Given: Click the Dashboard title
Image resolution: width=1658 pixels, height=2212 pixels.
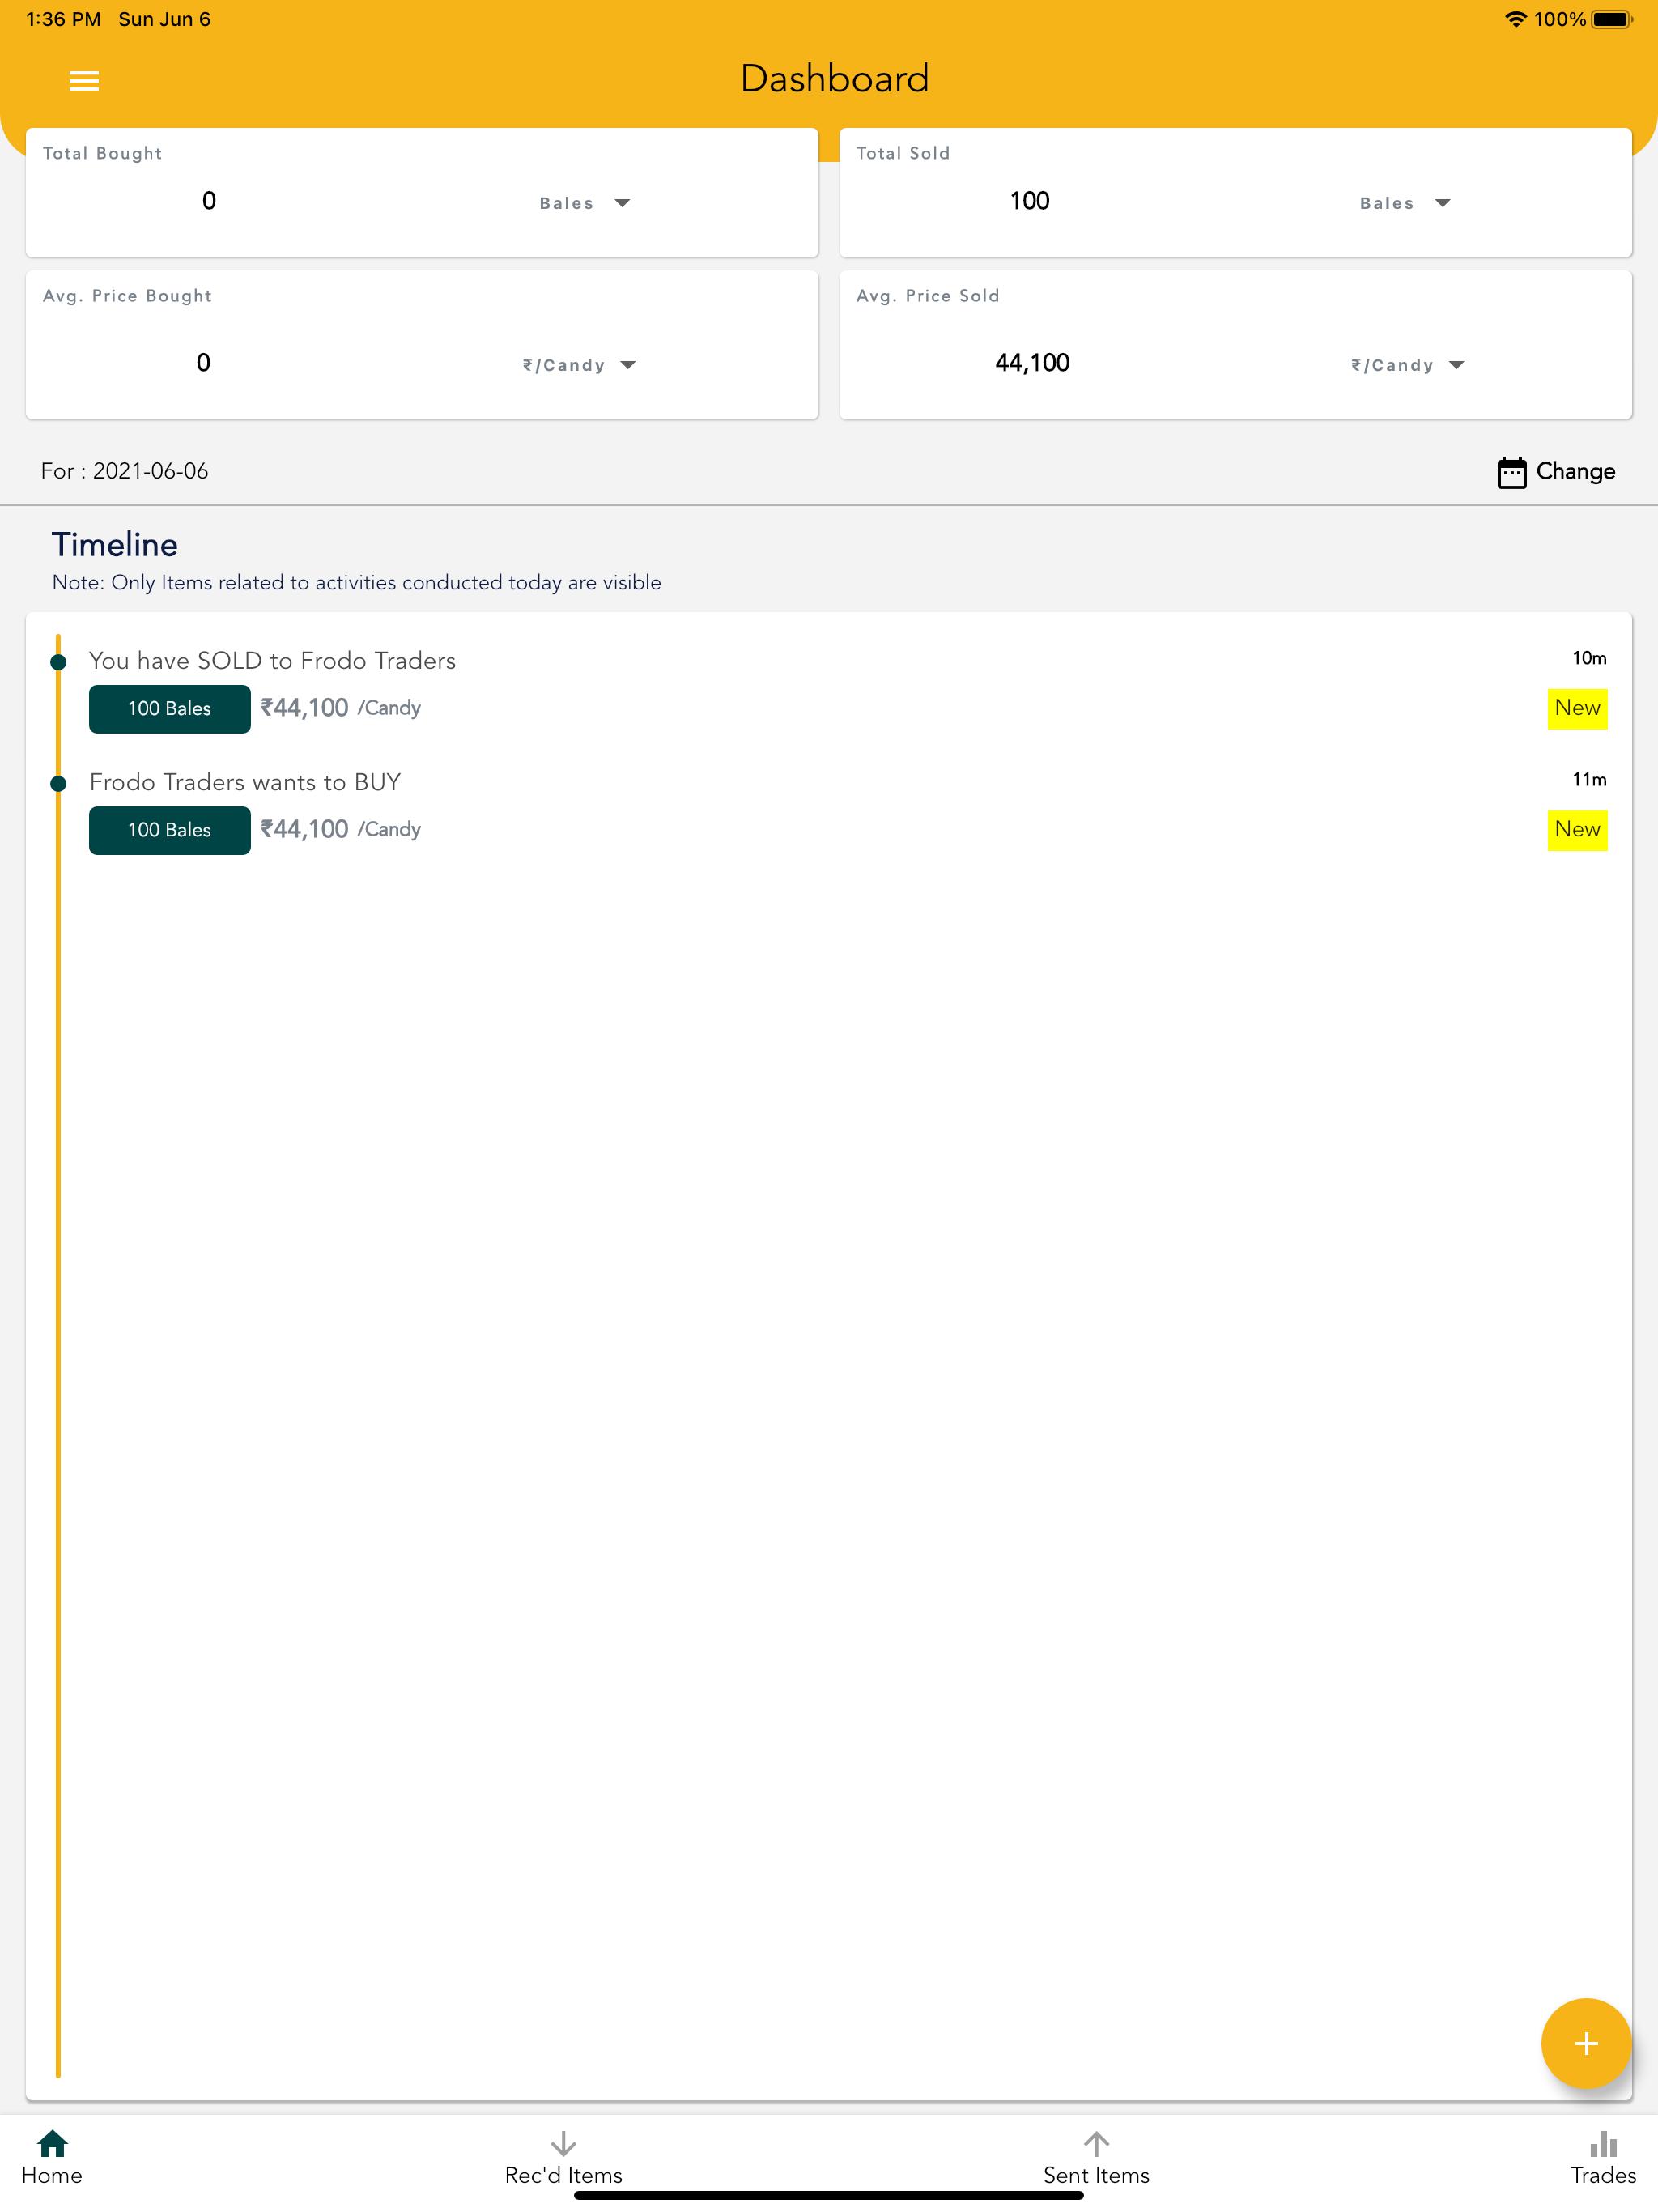Looking at the screenshot, I should point(834,79).
